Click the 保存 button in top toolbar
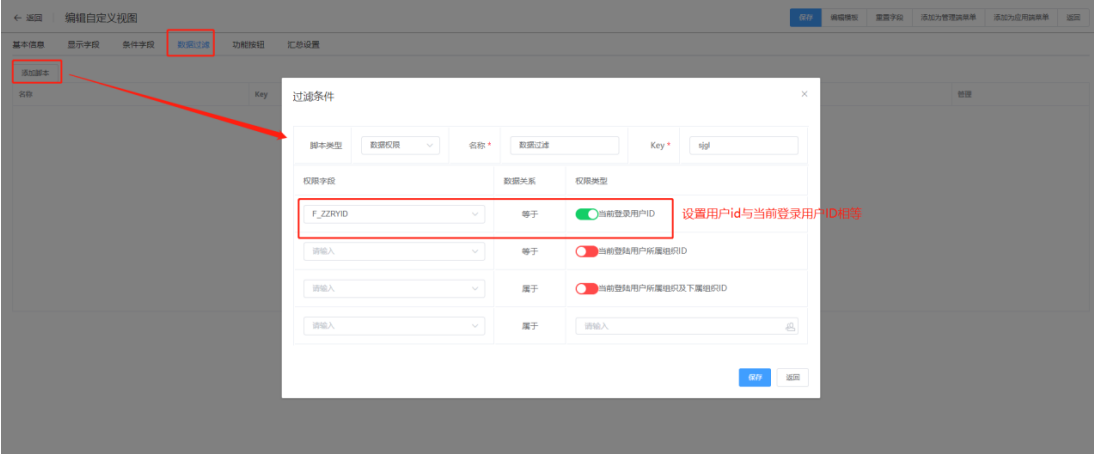 pyautogui.click(x=805, y=18)
